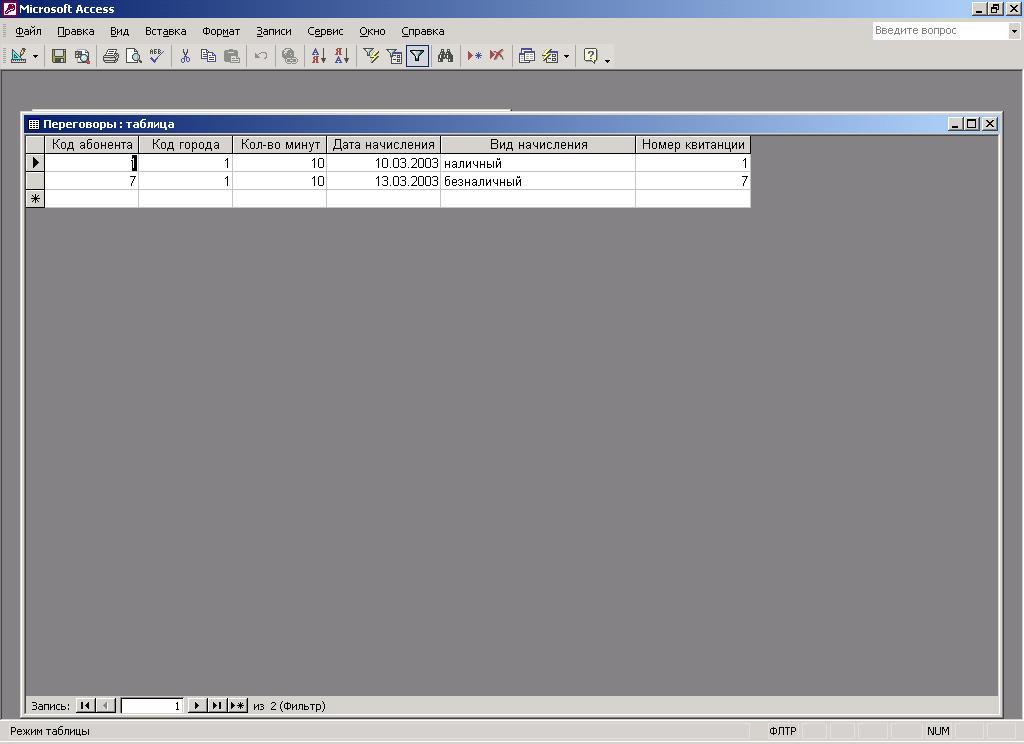
Task: Open Find with the binoculars icon
Action: (x=445, y=56)
